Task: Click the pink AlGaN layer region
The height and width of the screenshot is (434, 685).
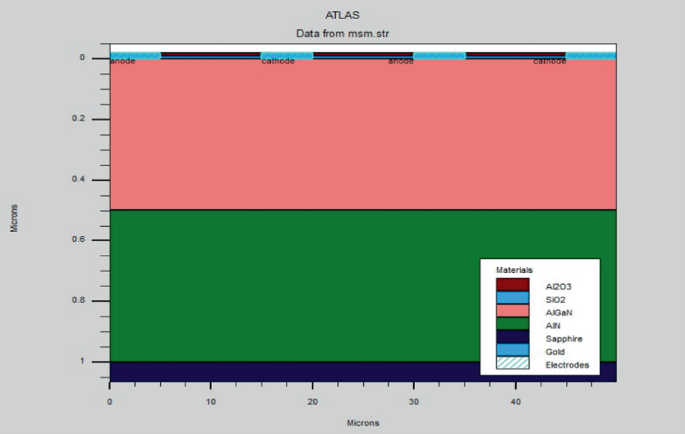Action: pos(363,135)
